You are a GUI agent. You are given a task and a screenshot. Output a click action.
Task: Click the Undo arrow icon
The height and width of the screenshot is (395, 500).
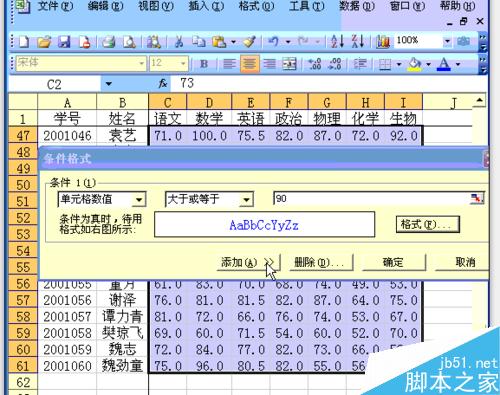[273, 42]
